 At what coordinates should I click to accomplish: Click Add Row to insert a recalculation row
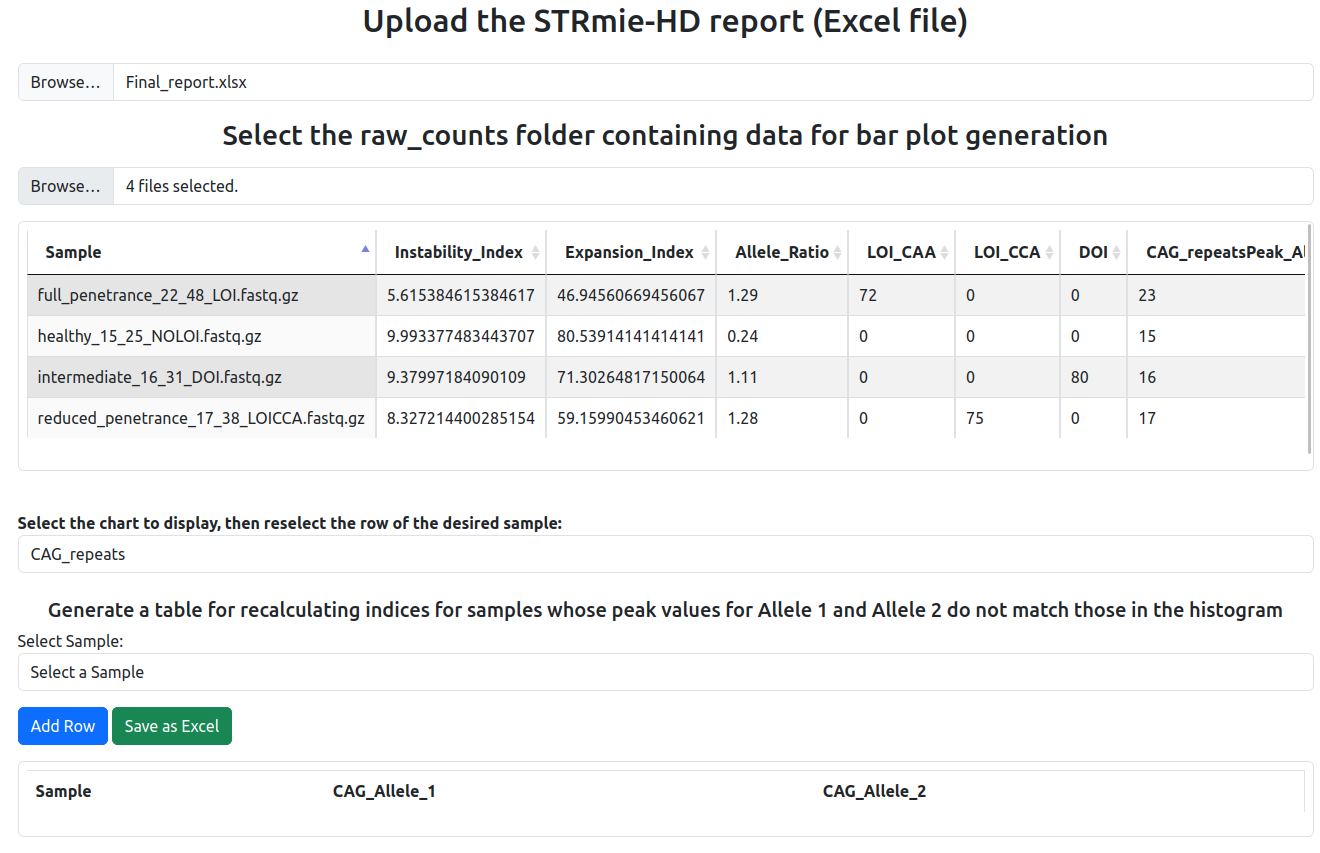pos(62,726)
